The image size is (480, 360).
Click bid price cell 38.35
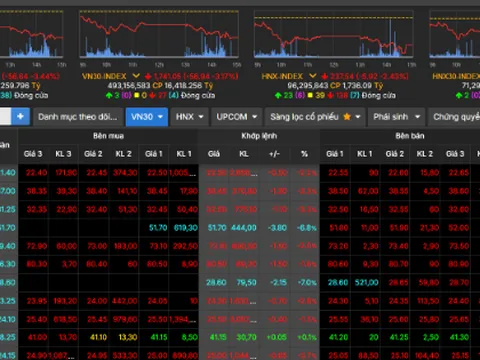coord(37,191)
